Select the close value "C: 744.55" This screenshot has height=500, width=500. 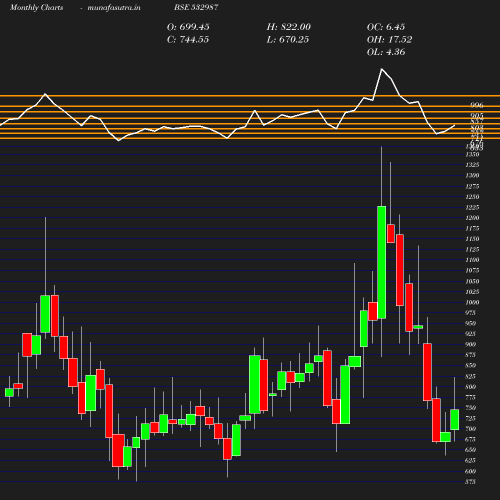point(188,40)
